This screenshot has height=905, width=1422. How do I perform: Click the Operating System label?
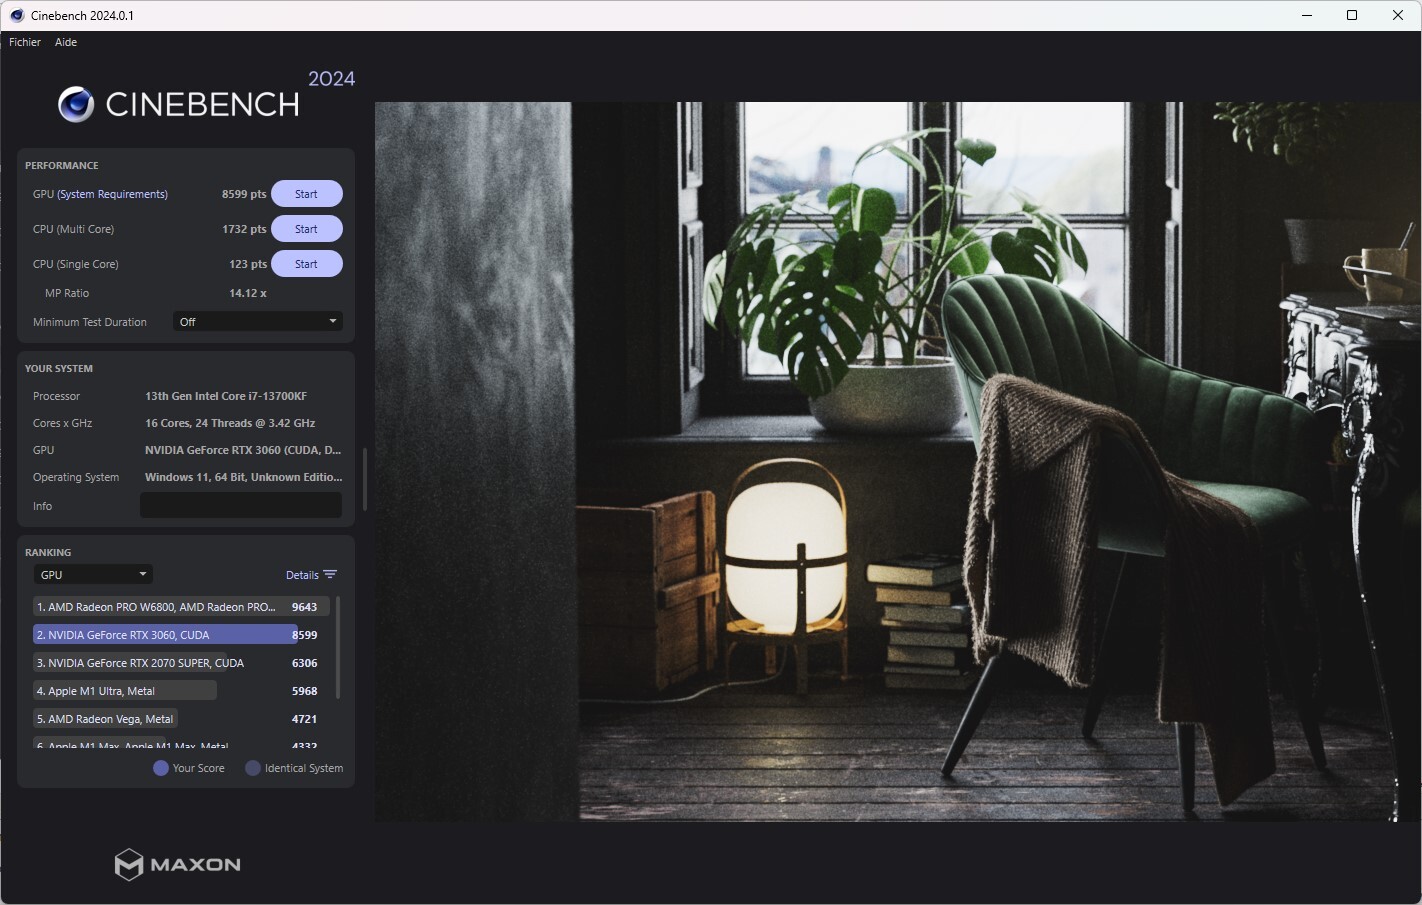76,477
